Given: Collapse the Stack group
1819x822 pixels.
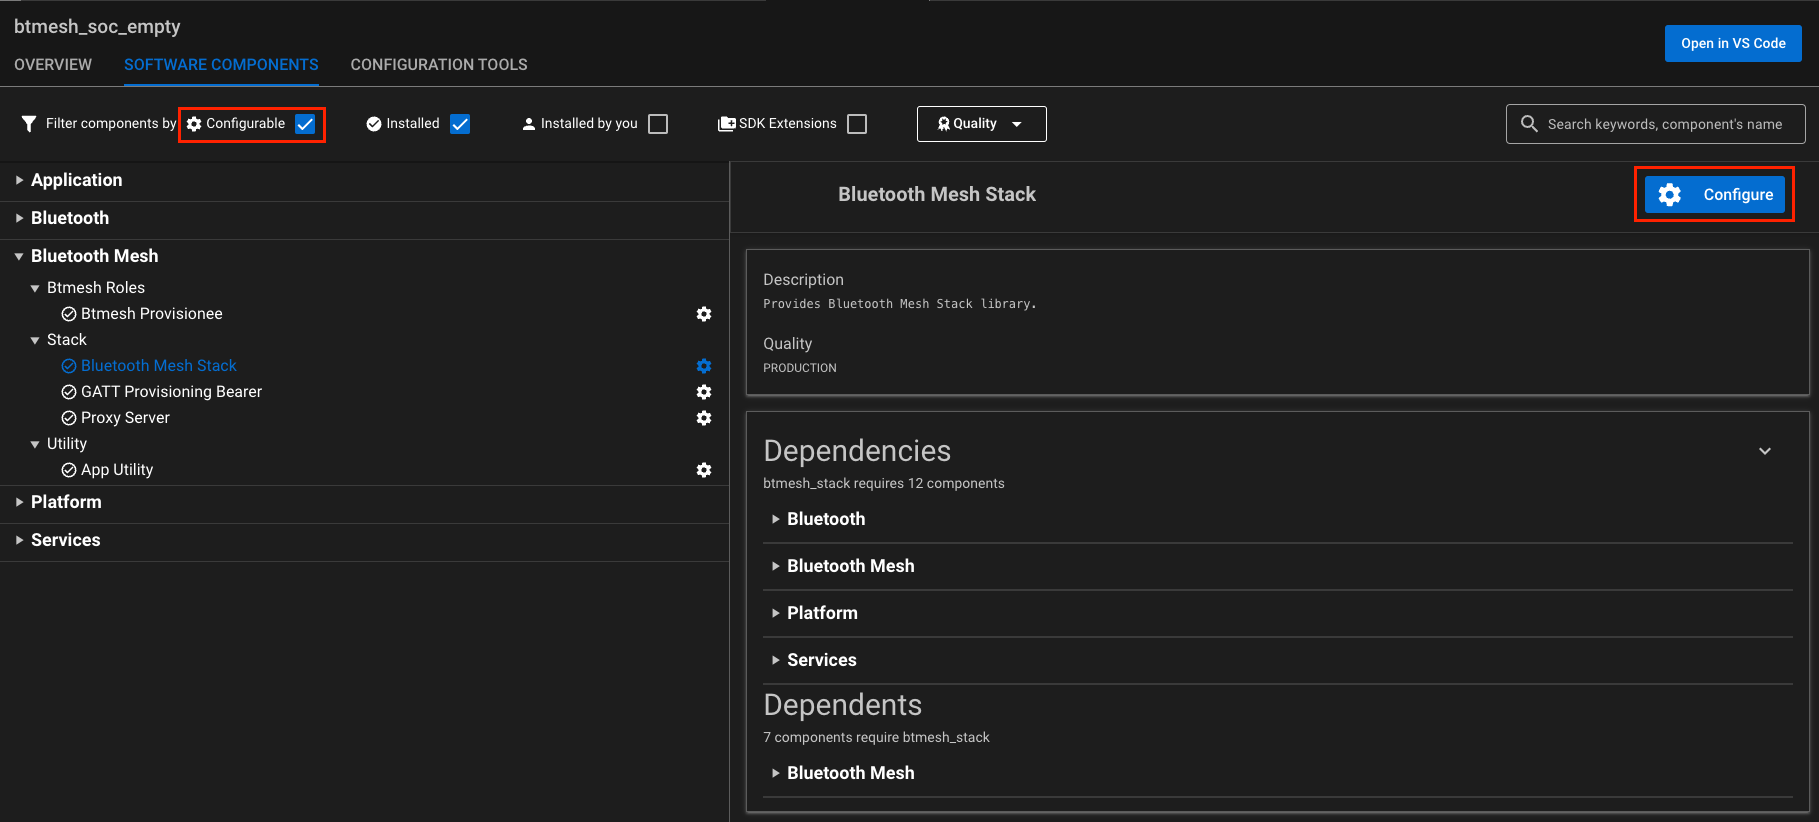Looking at the screenshot, I should [35, 340].
